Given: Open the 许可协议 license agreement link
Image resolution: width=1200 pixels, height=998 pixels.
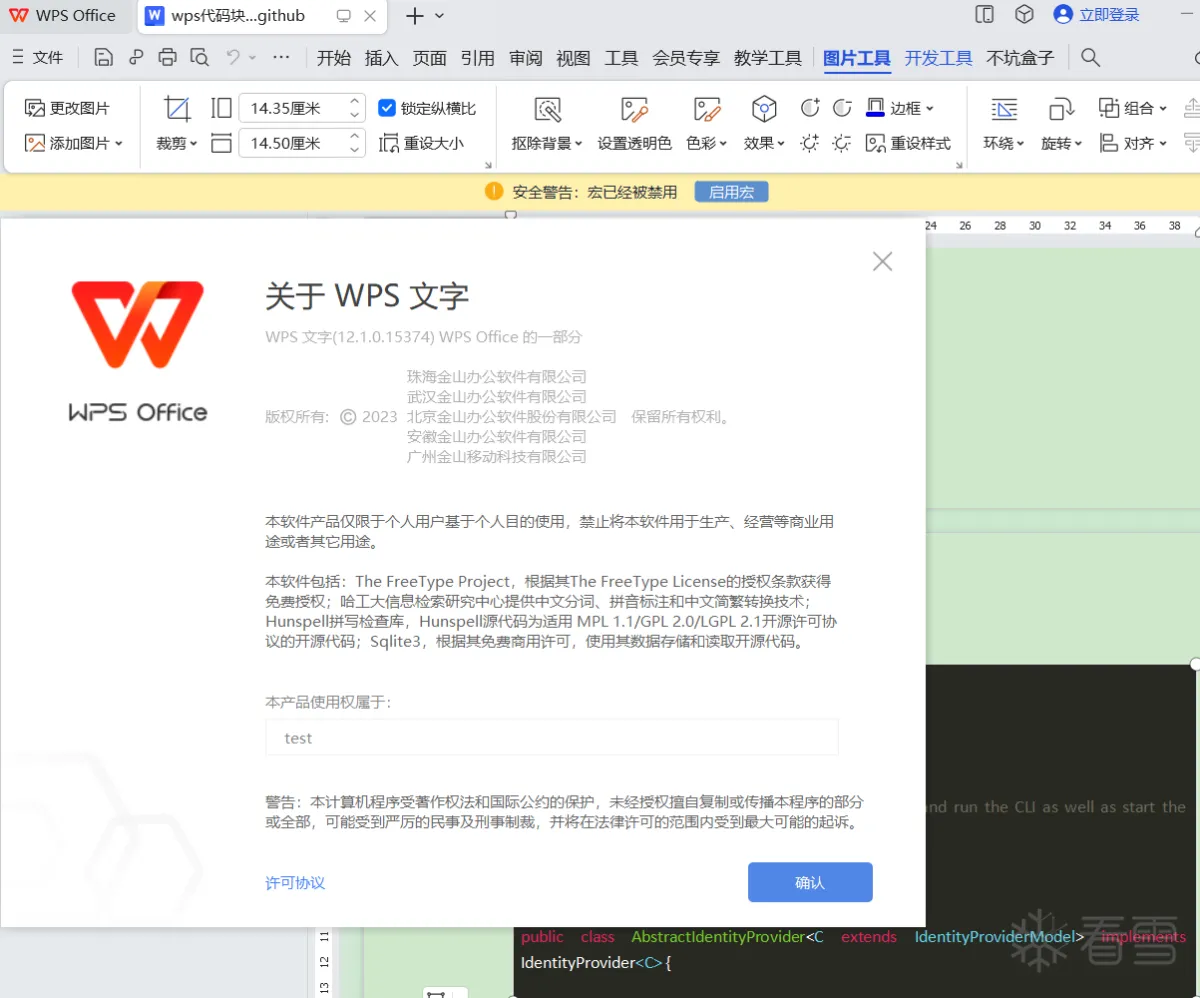Looking at the screenshot, I should tap(295, 883).
